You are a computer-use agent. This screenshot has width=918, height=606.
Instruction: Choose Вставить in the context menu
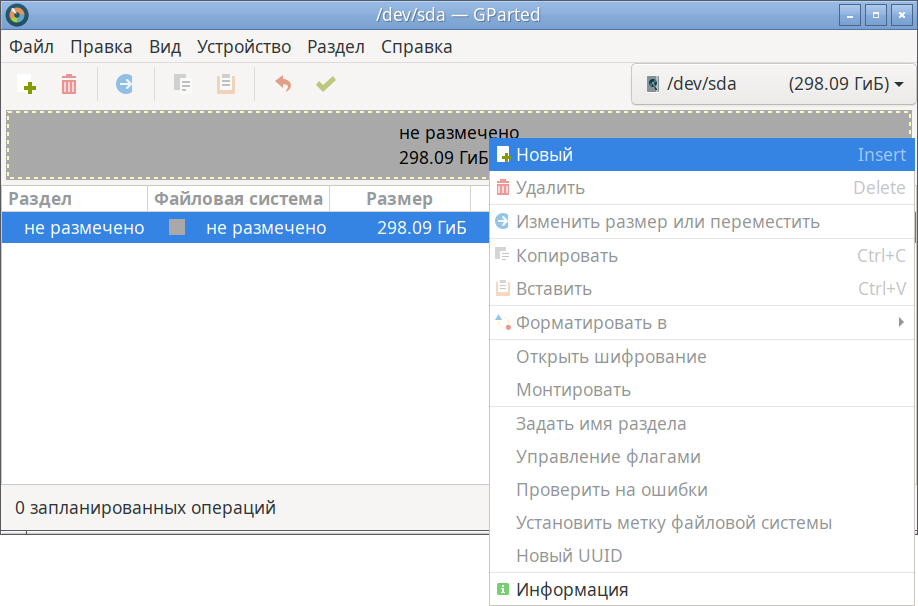coord(701,289)
